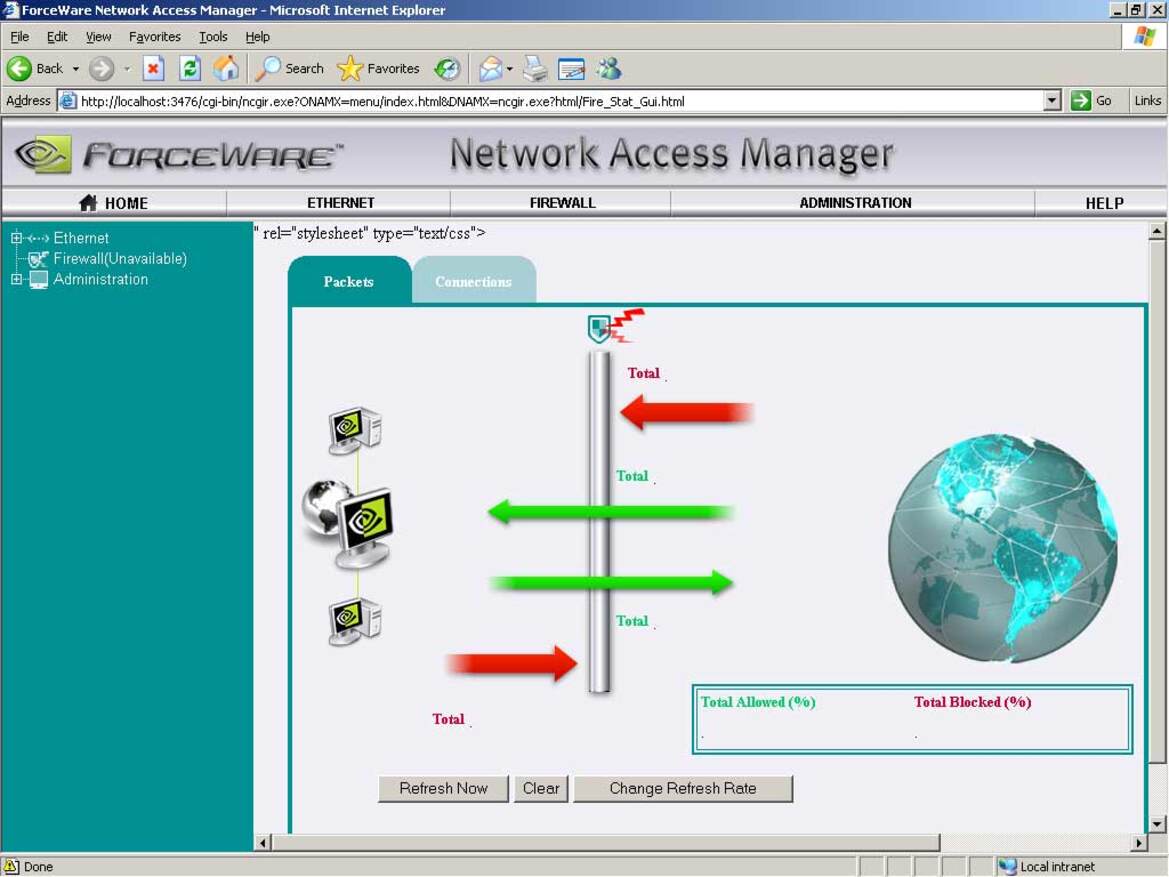Select the Ethernet tree item
Screen dimensions: 1169x877
pos(81,238)
